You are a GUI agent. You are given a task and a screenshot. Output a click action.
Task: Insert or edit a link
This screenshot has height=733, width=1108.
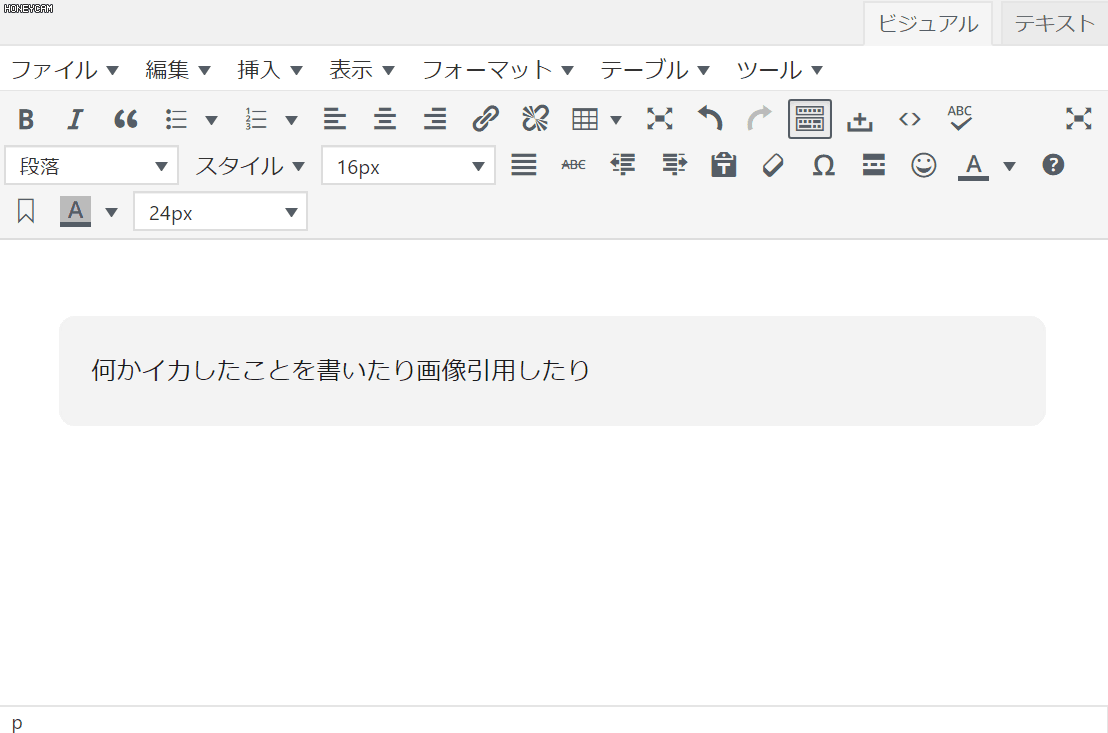click(485, 119)
